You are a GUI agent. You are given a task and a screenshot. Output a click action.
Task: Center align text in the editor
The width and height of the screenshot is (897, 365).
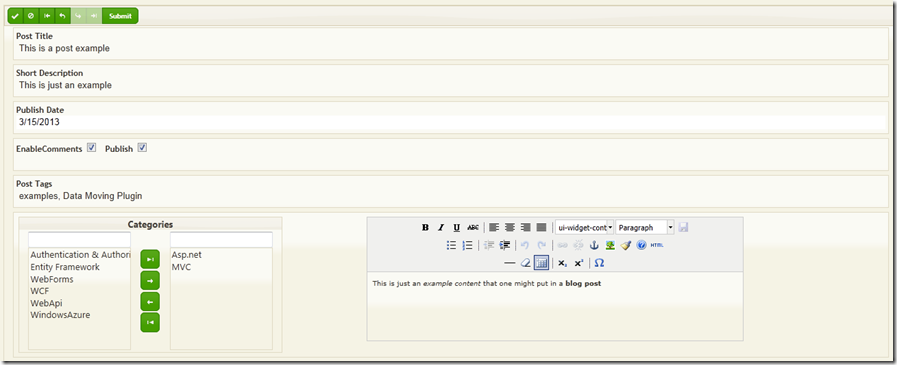point(510,228)
